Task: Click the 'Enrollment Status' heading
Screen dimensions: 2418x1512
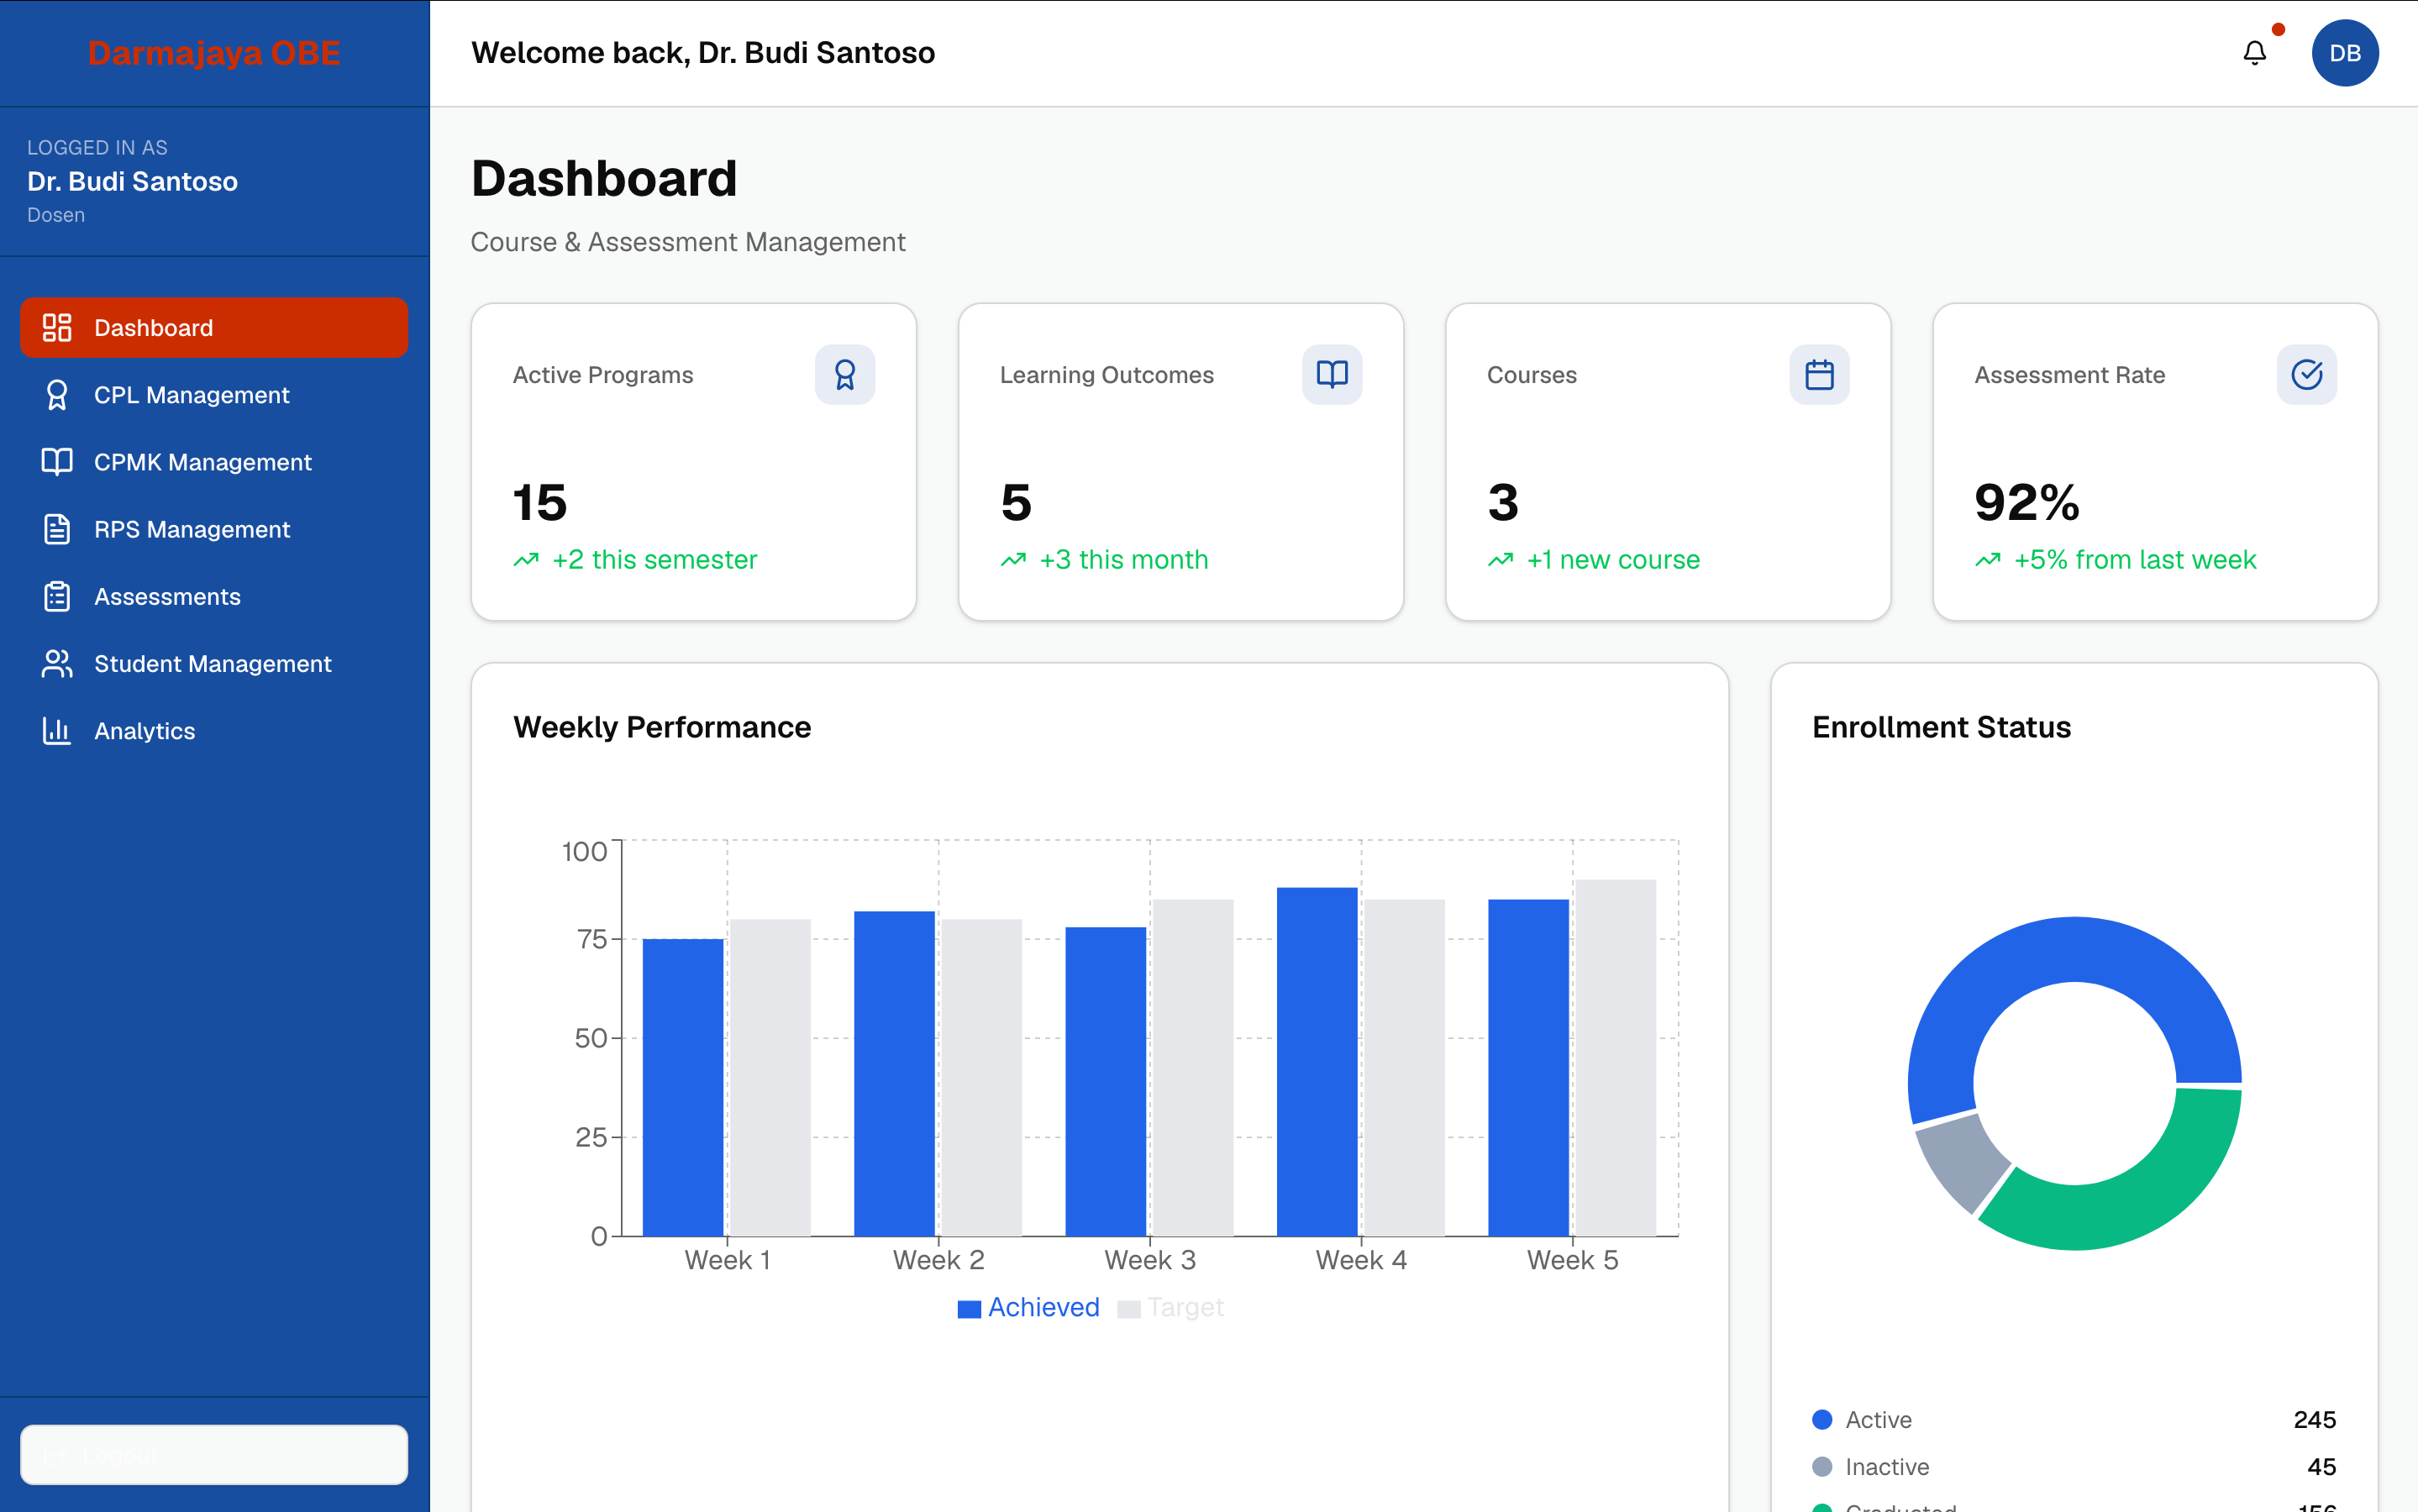Action: 1941,727
